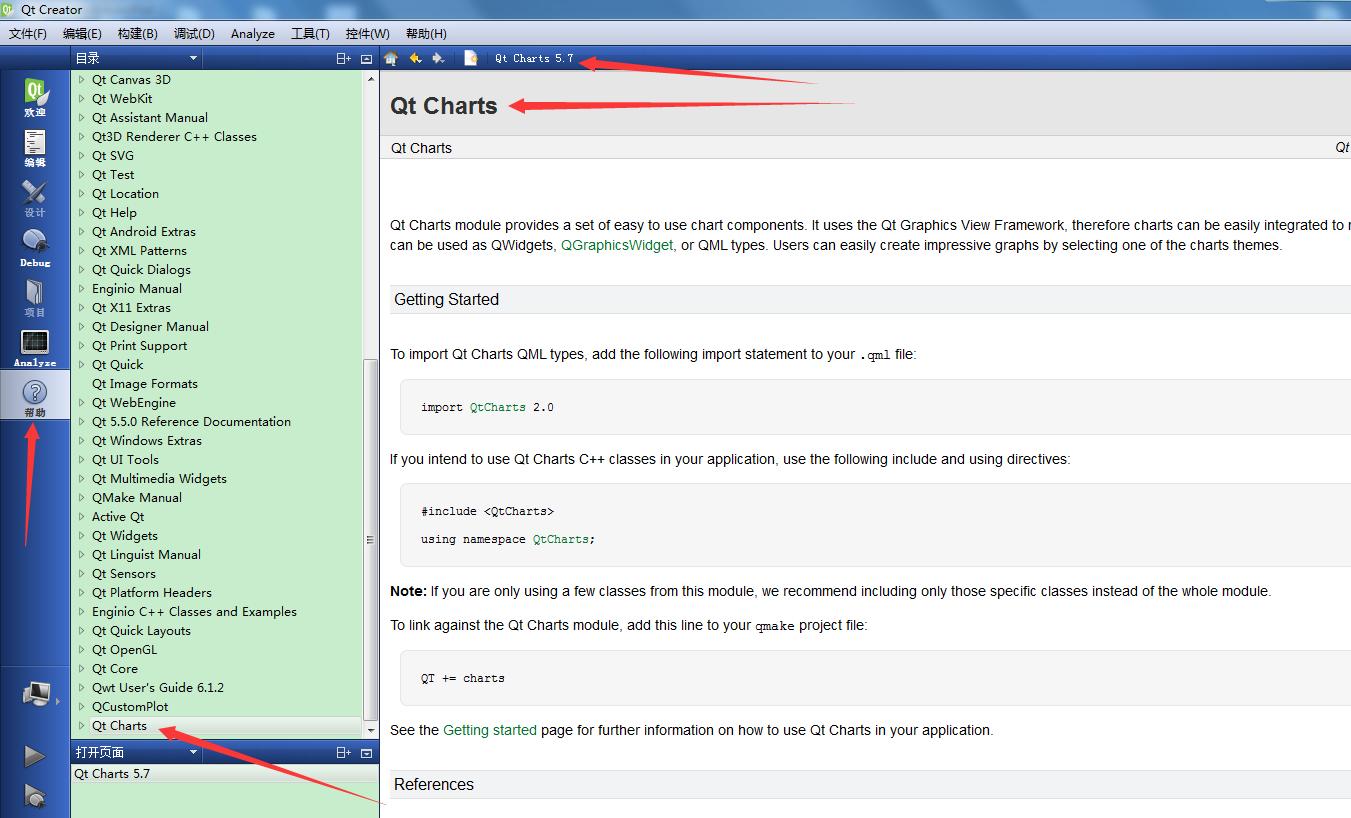The width and height of the screenshot is (1351, 818).
Task: Expand the Qt Canvas 3D tree node
Action: (x=82, y=80)
